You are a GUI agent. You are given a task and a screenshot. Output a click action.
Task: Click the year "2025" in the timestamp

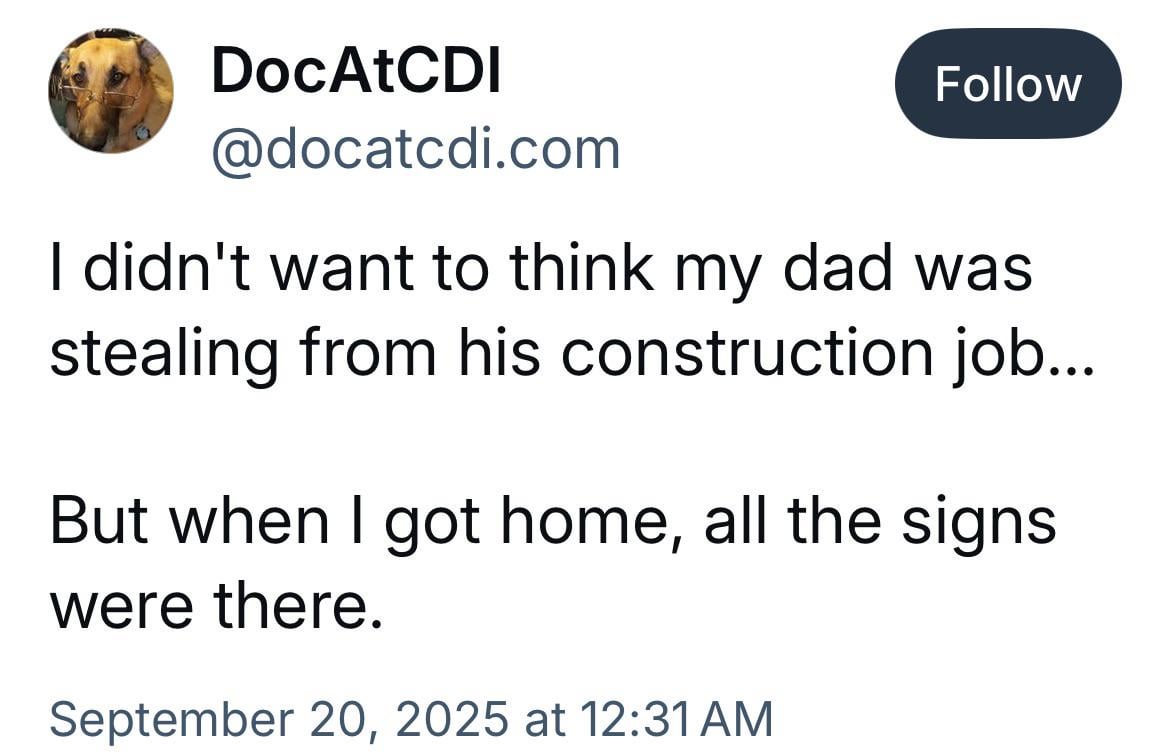pyautogui.click(x=451, y=719)
